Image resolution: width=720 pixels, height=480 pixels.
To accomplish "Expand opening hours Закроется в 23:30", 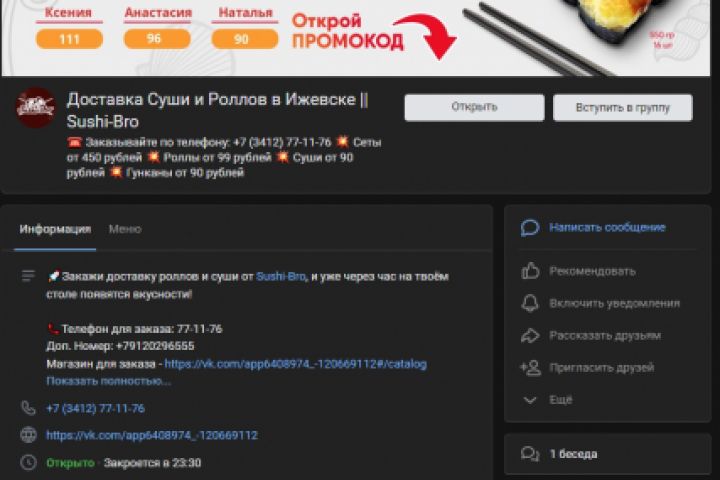I will click(x=152, y=463).
